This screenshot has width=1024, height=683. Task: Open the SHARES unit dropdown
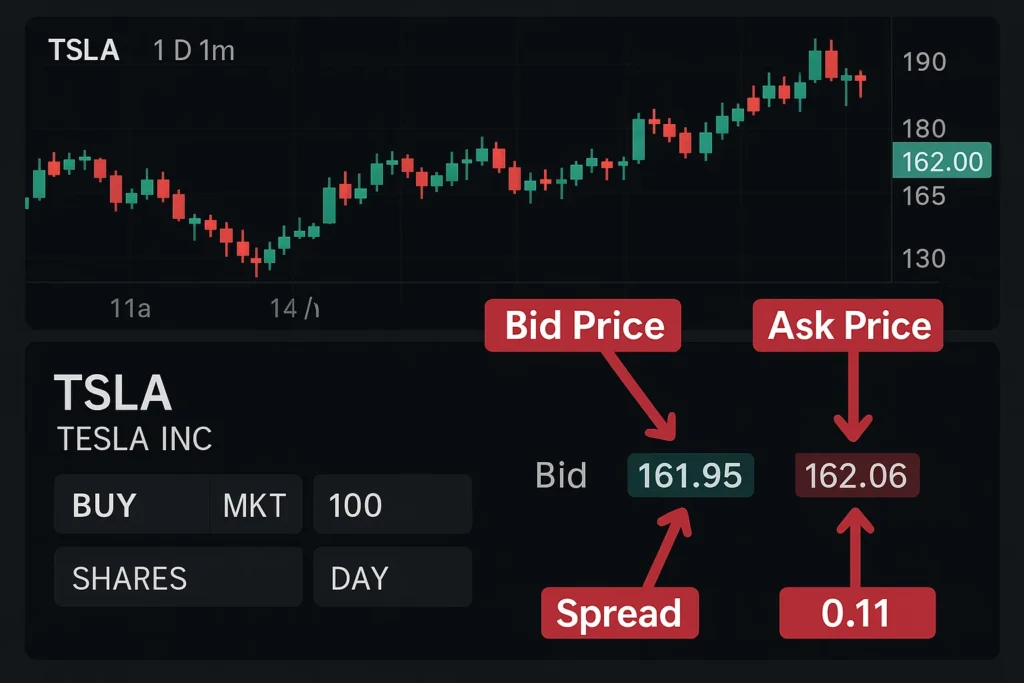[x=129, y=578]
